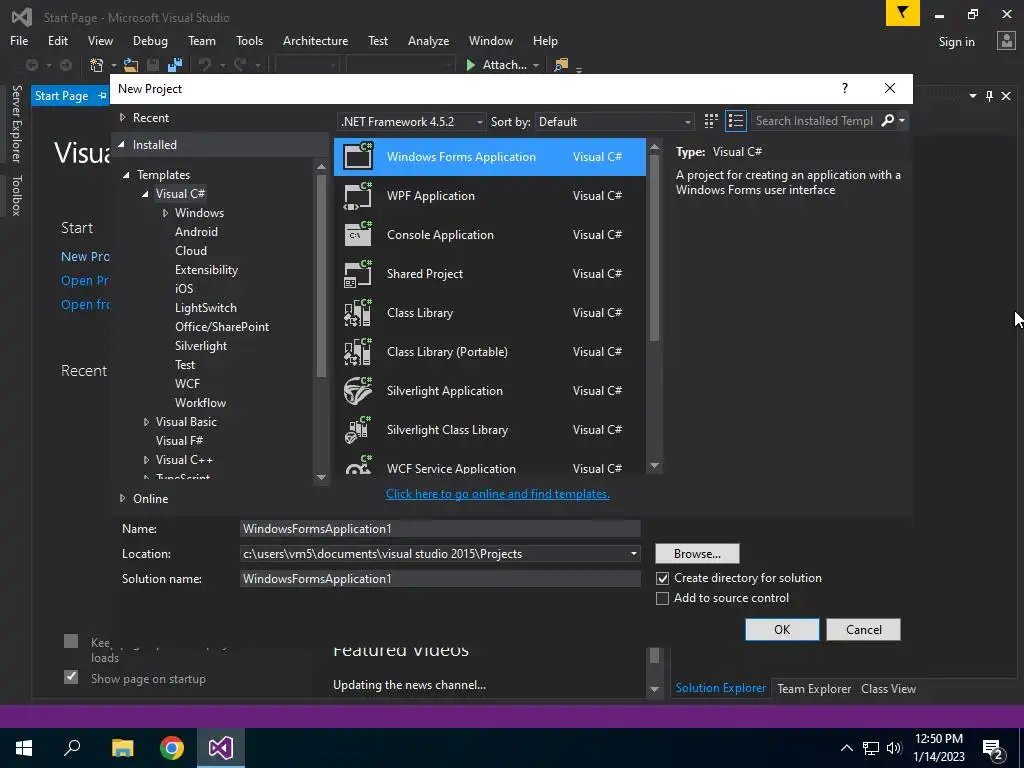Open the Debug menu
This screenshot has width=1024, height=768.
coord(150,40)
